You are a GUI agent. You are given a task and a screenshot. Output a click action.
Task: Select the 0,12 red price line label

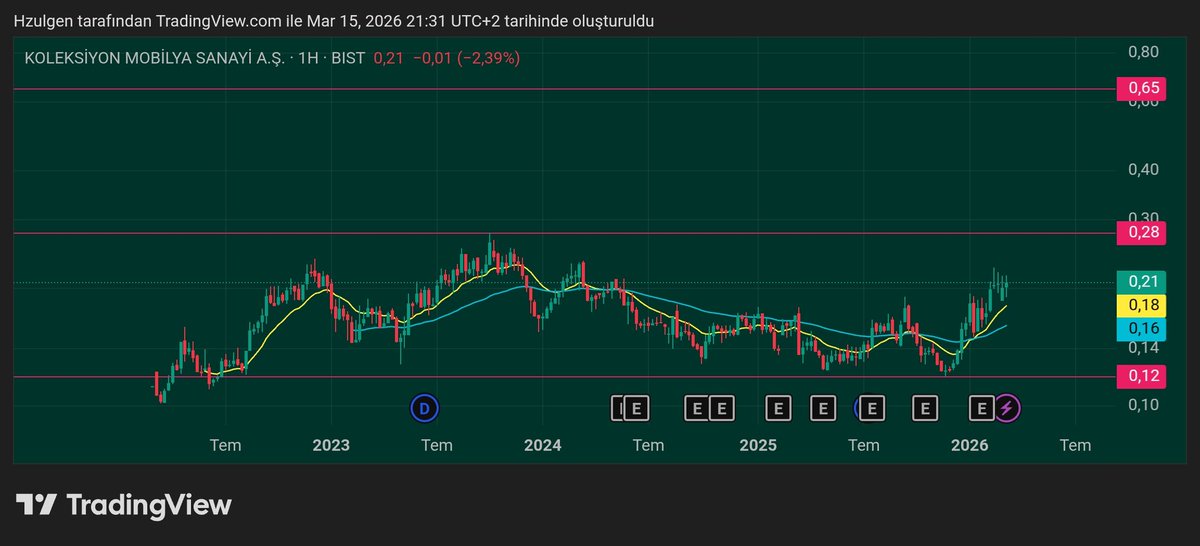click(x=1144, y=377)
